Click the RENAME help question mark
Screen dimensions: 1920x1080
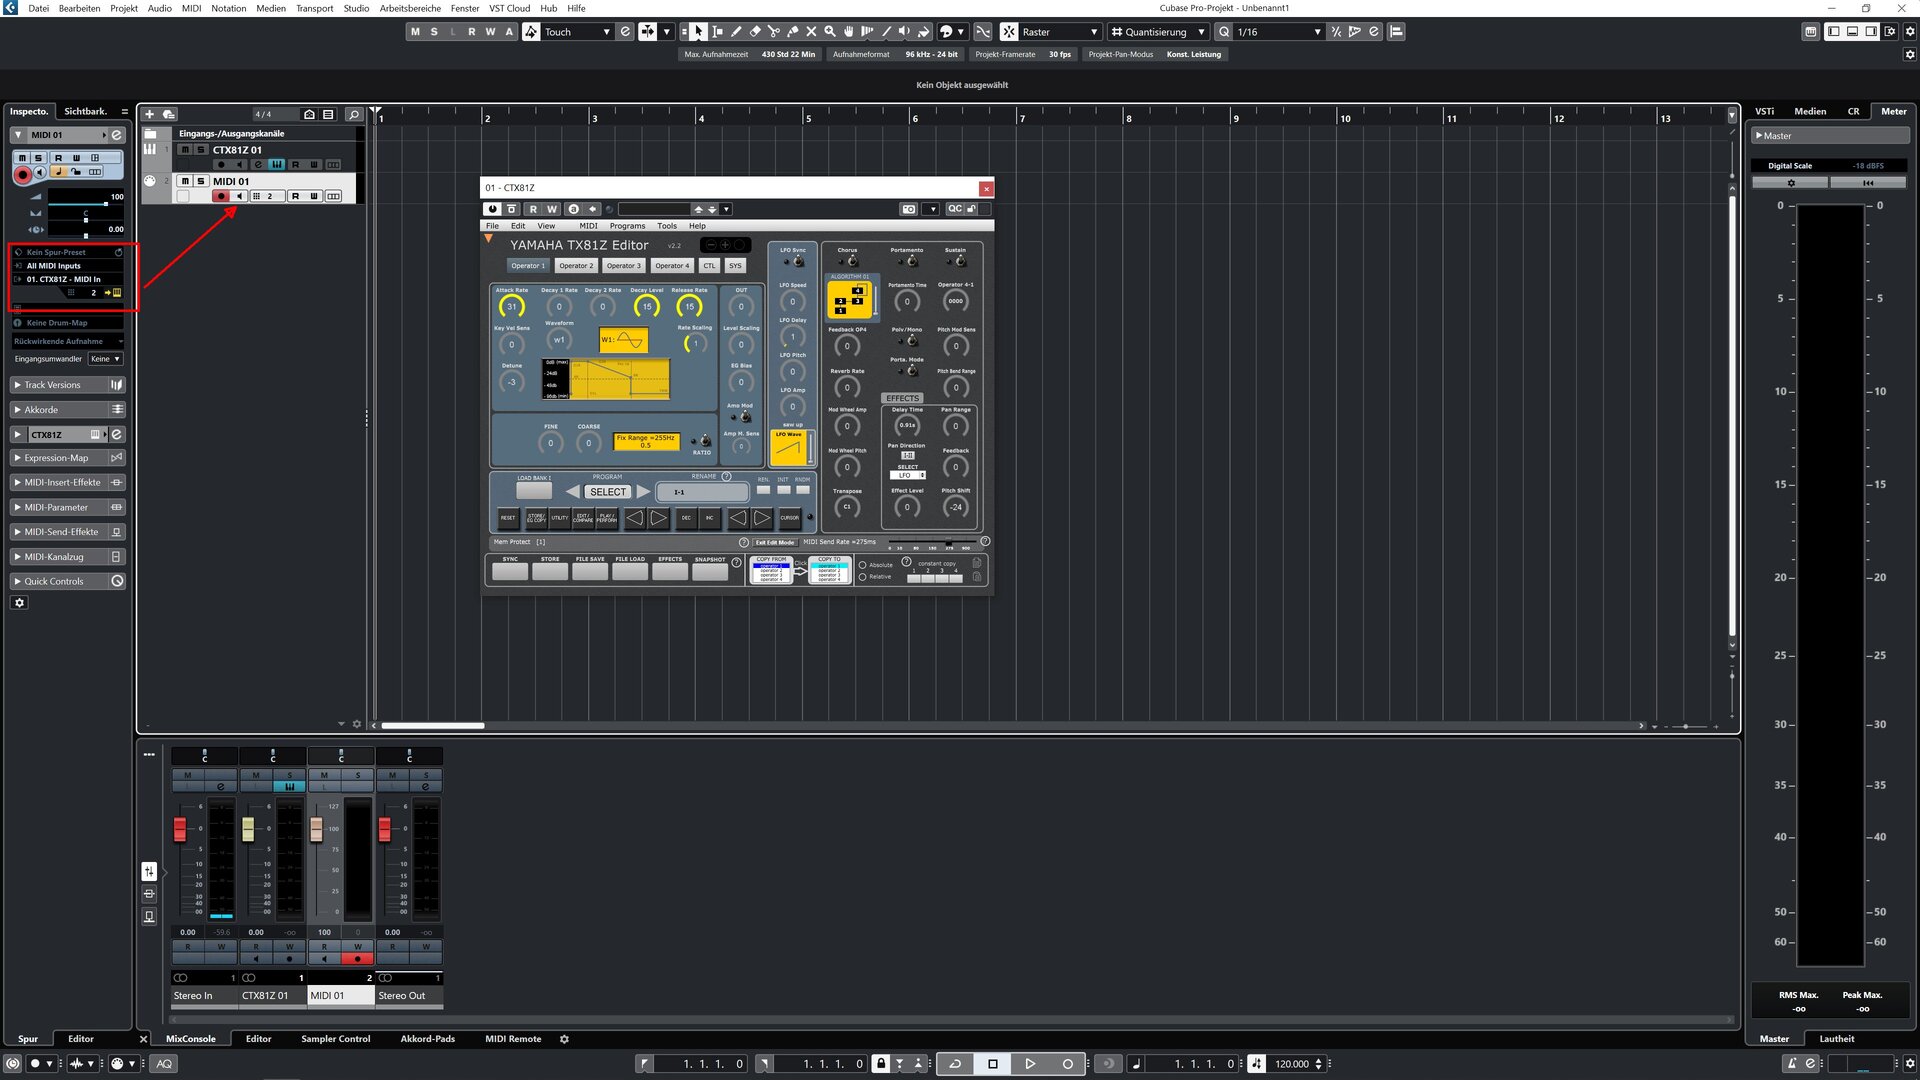(727, 476)
